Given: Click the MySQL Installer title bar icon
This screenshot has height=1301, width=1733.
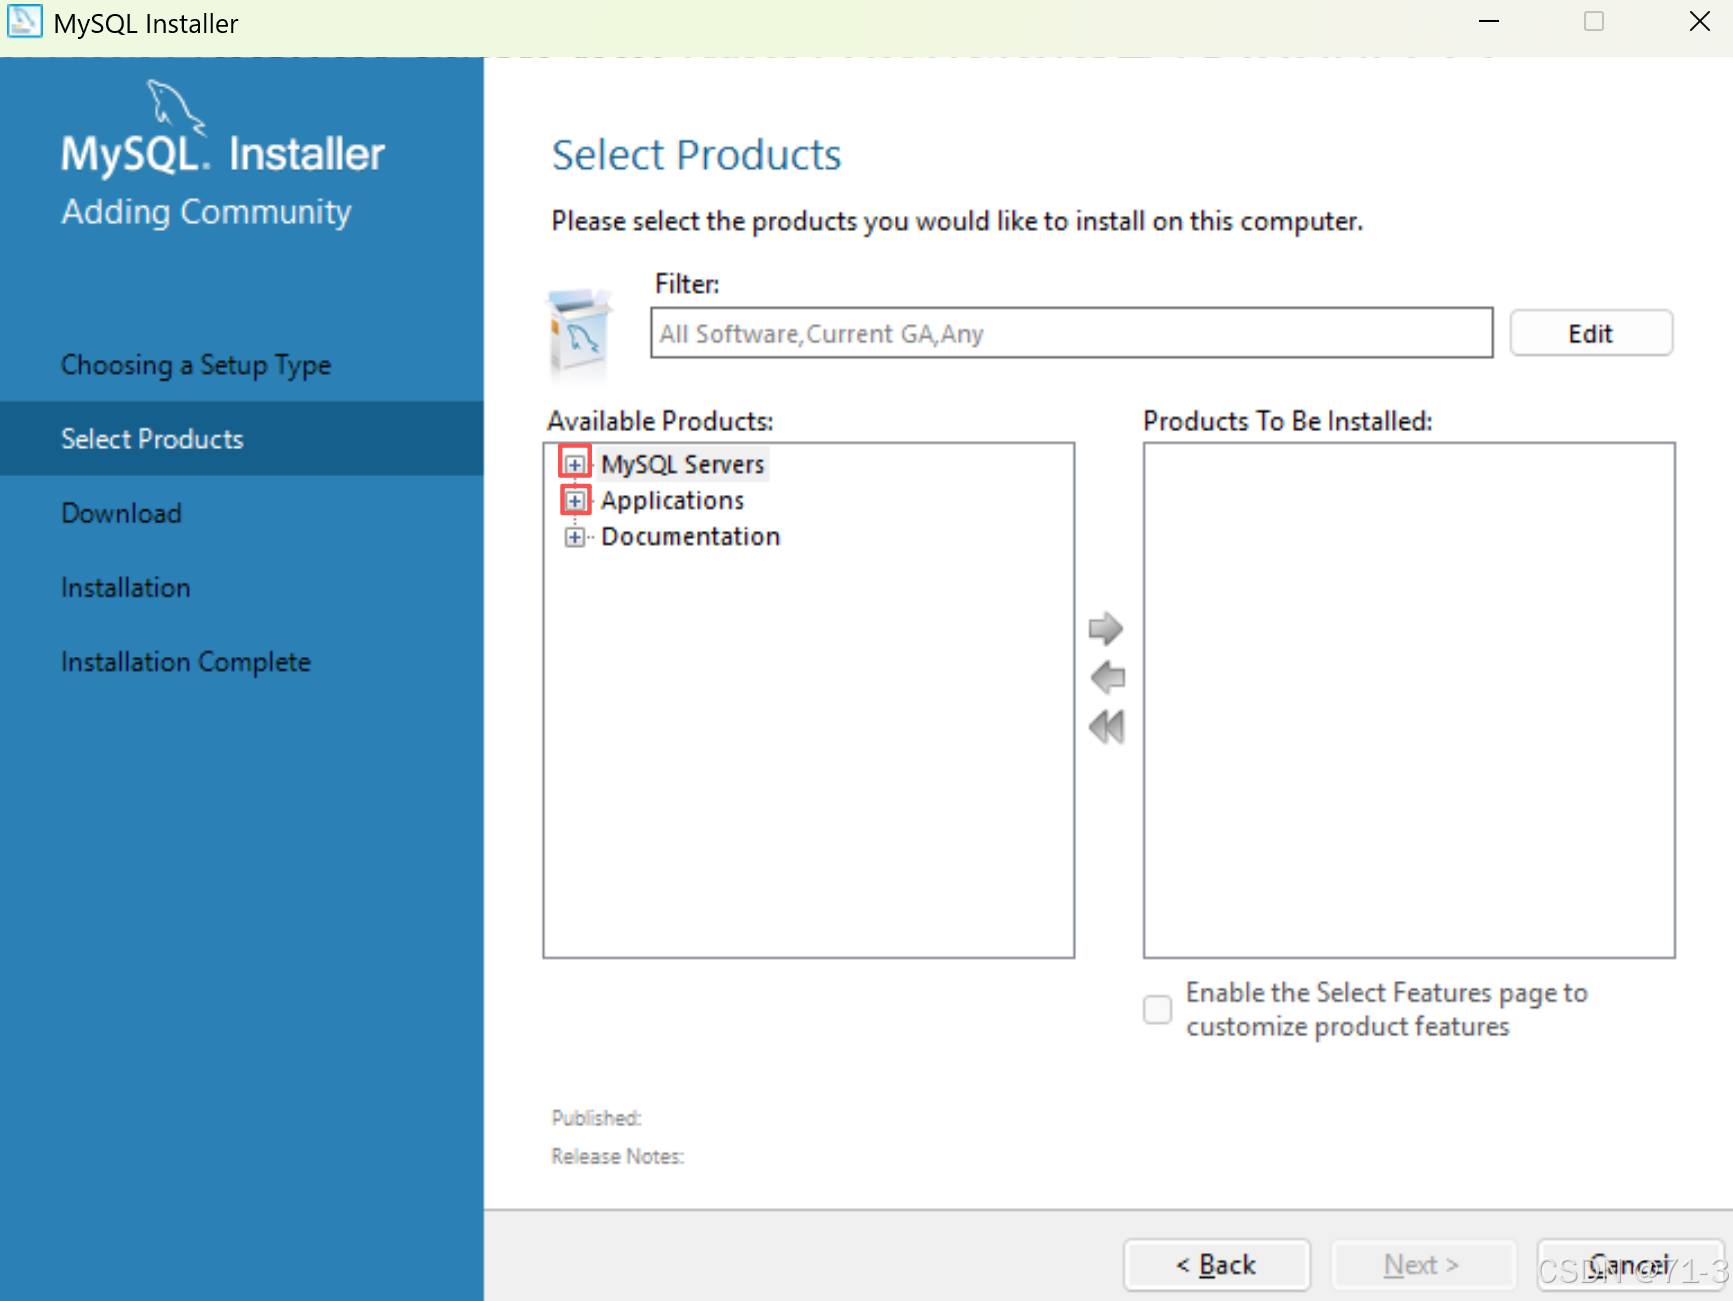Looking at the screenshot, I should pyautogui.click(x=24, y=21).
